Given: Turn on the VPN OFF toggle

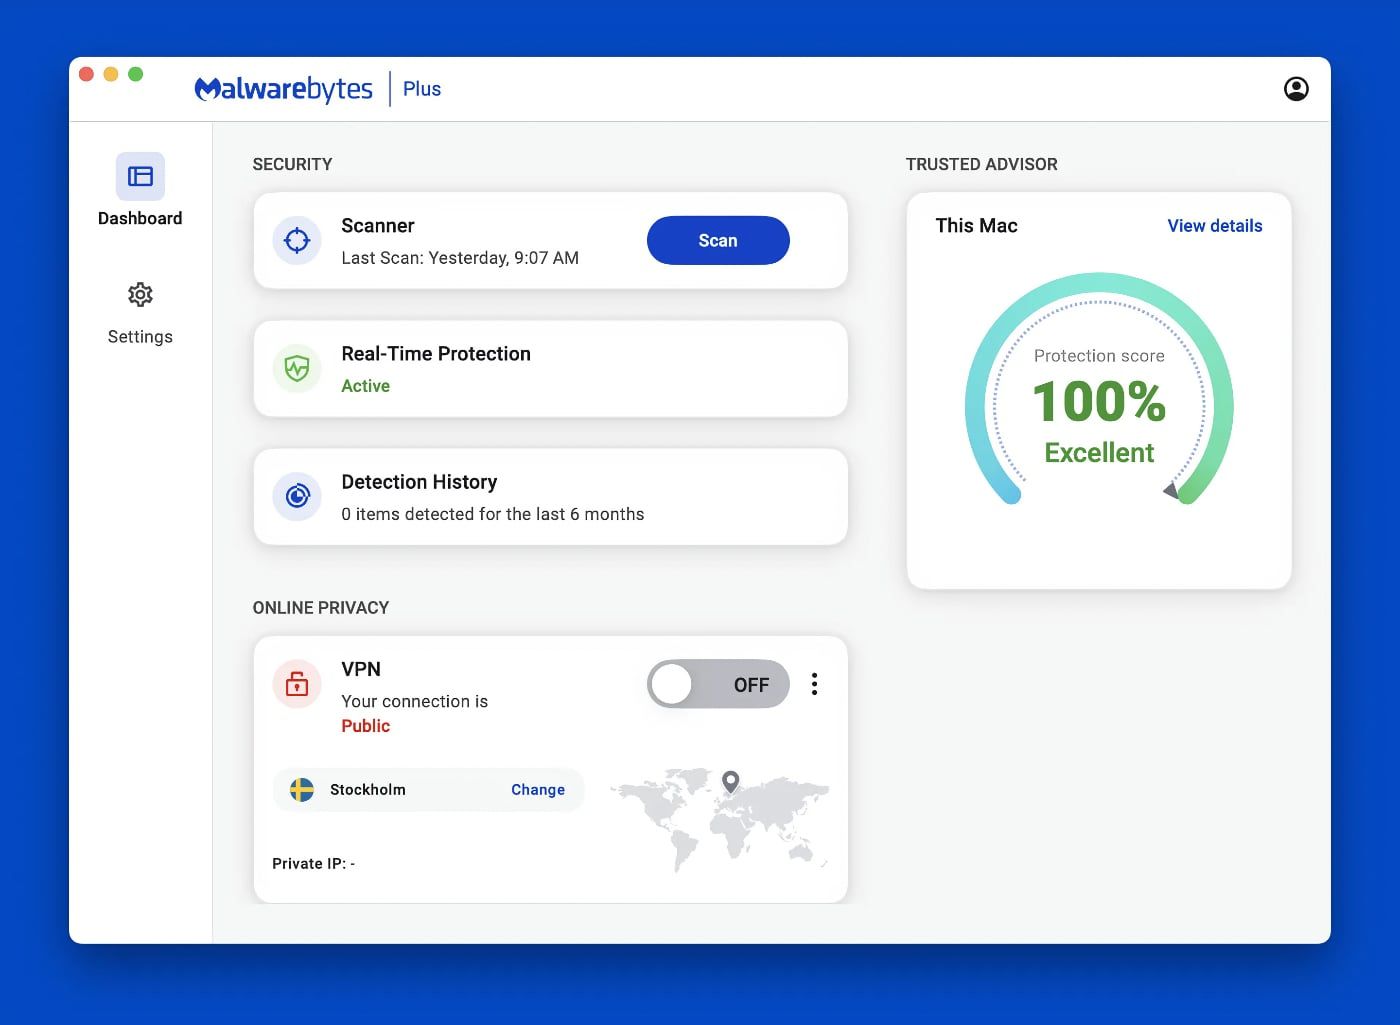Looking at the screenshot, I should pyautogui.click(x=718, y=684).
